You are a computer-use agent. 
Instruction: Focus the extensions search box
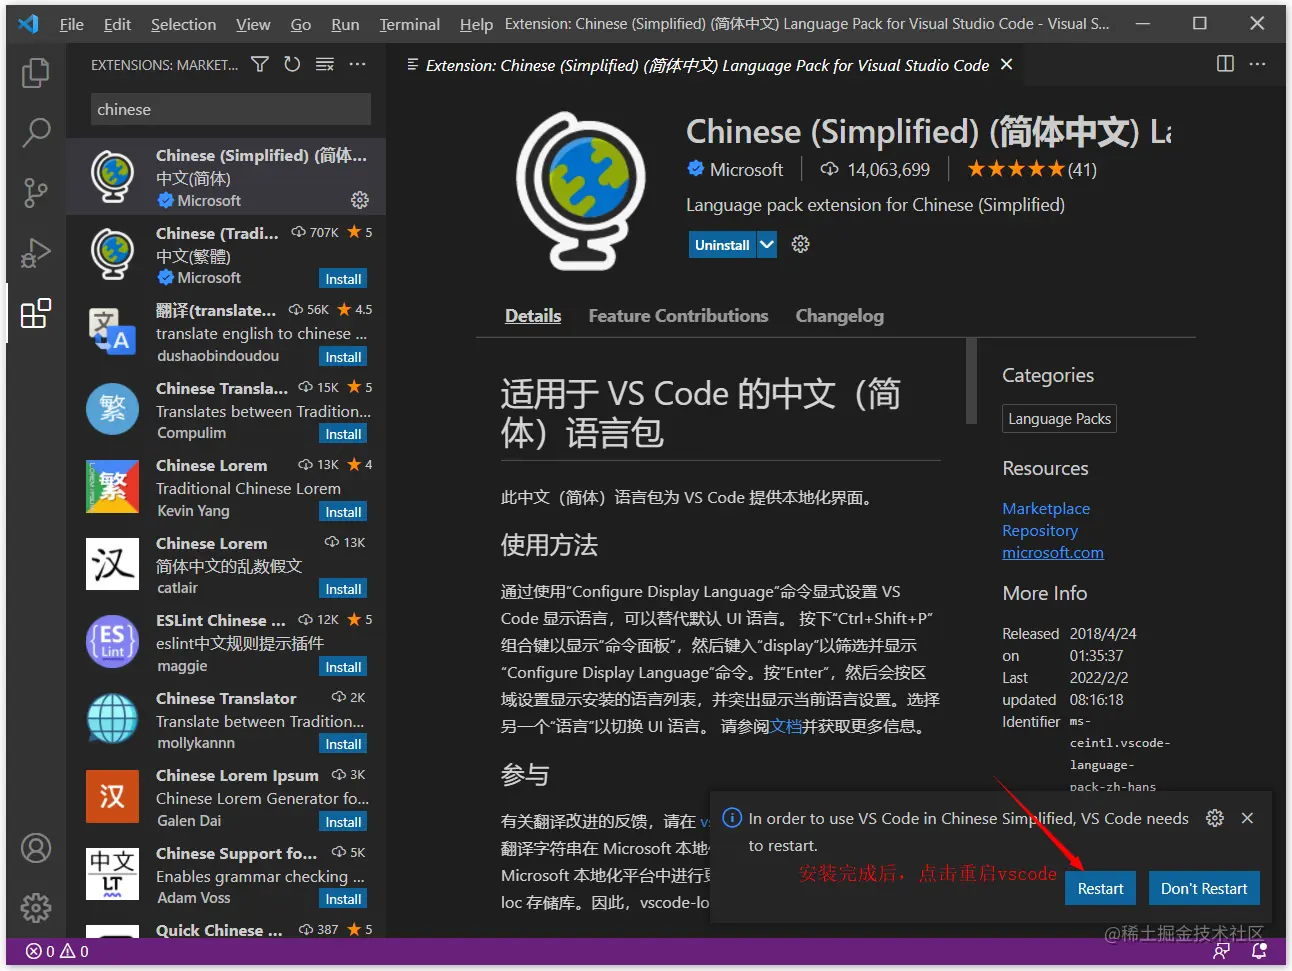(x=231, y=109)
